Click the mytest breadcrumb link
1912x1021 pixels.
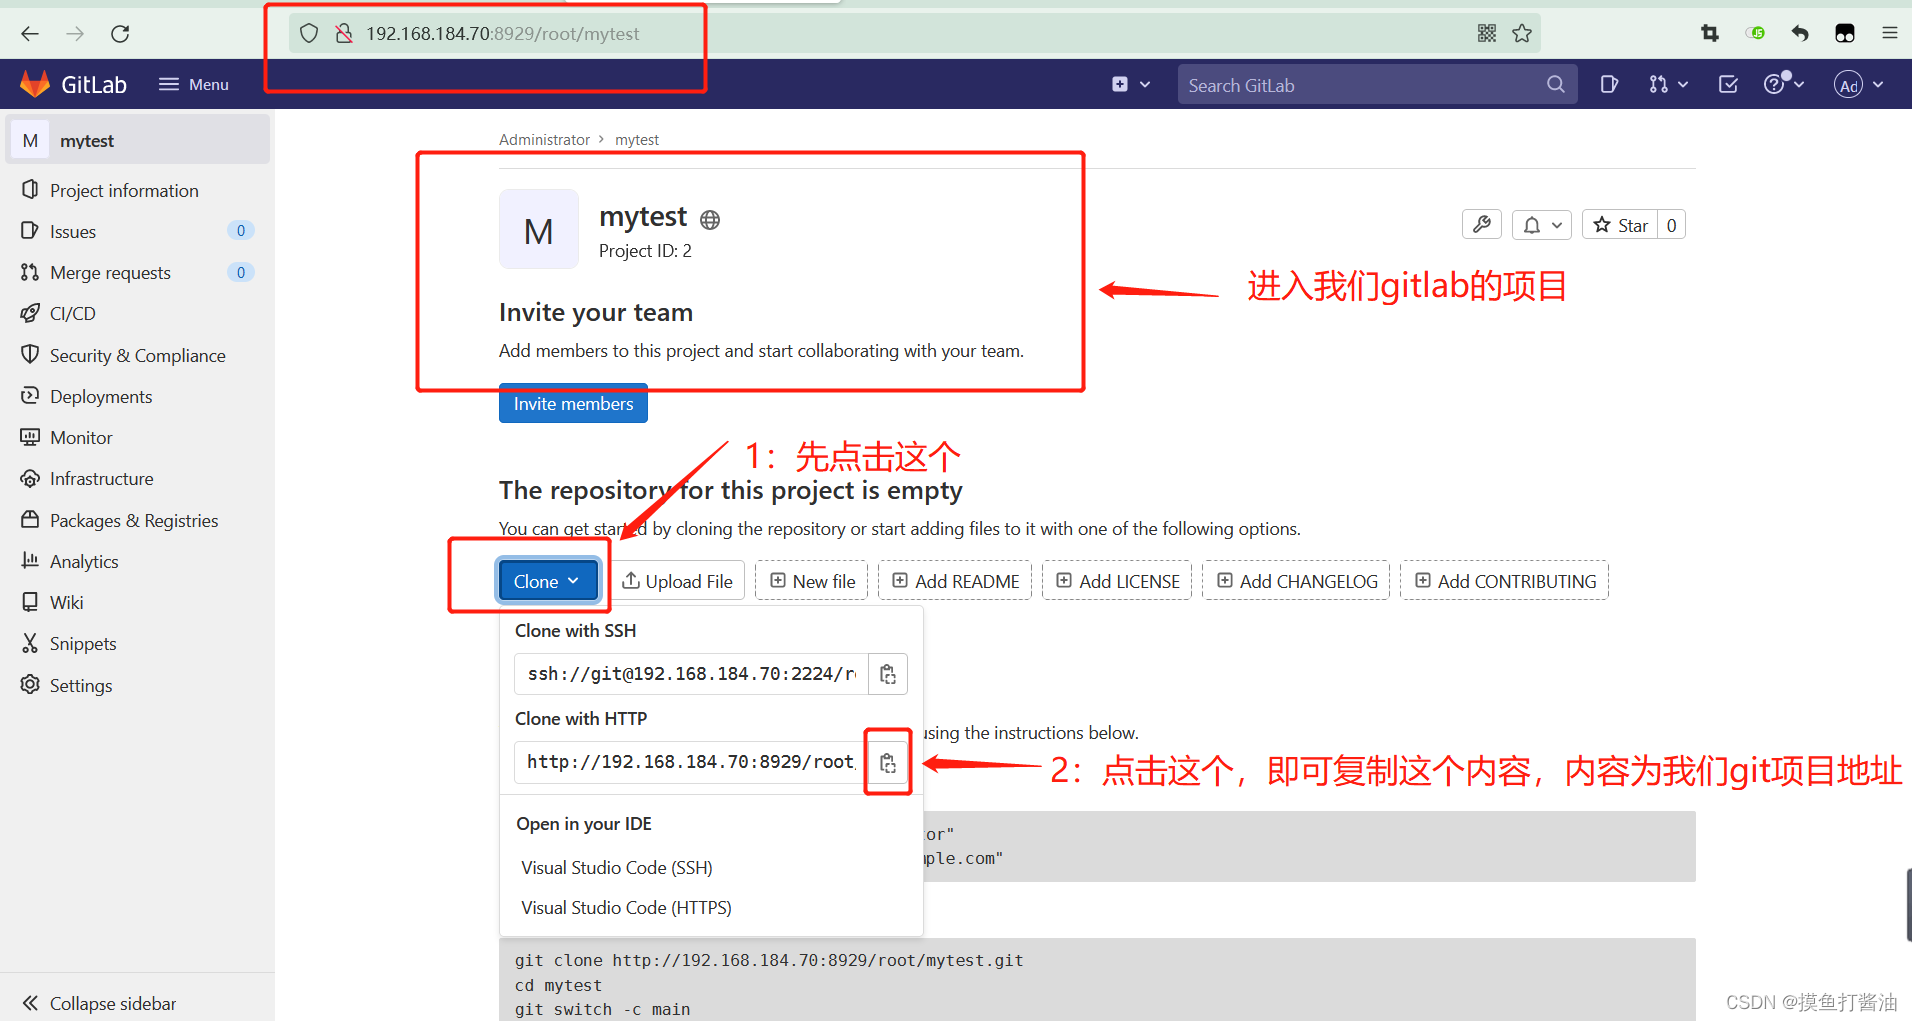coord(637,140)
